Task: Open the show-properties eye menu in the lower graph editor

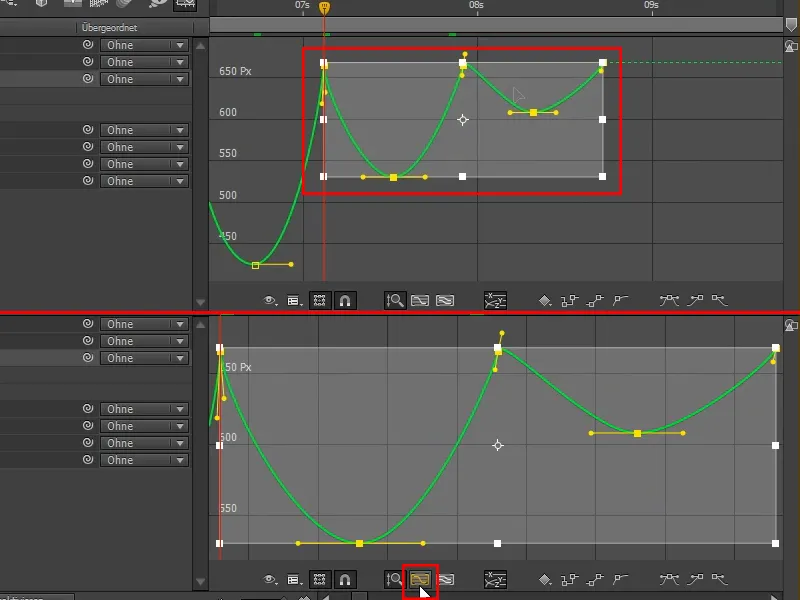Action: pyautogui.click(x=270, y=580)
